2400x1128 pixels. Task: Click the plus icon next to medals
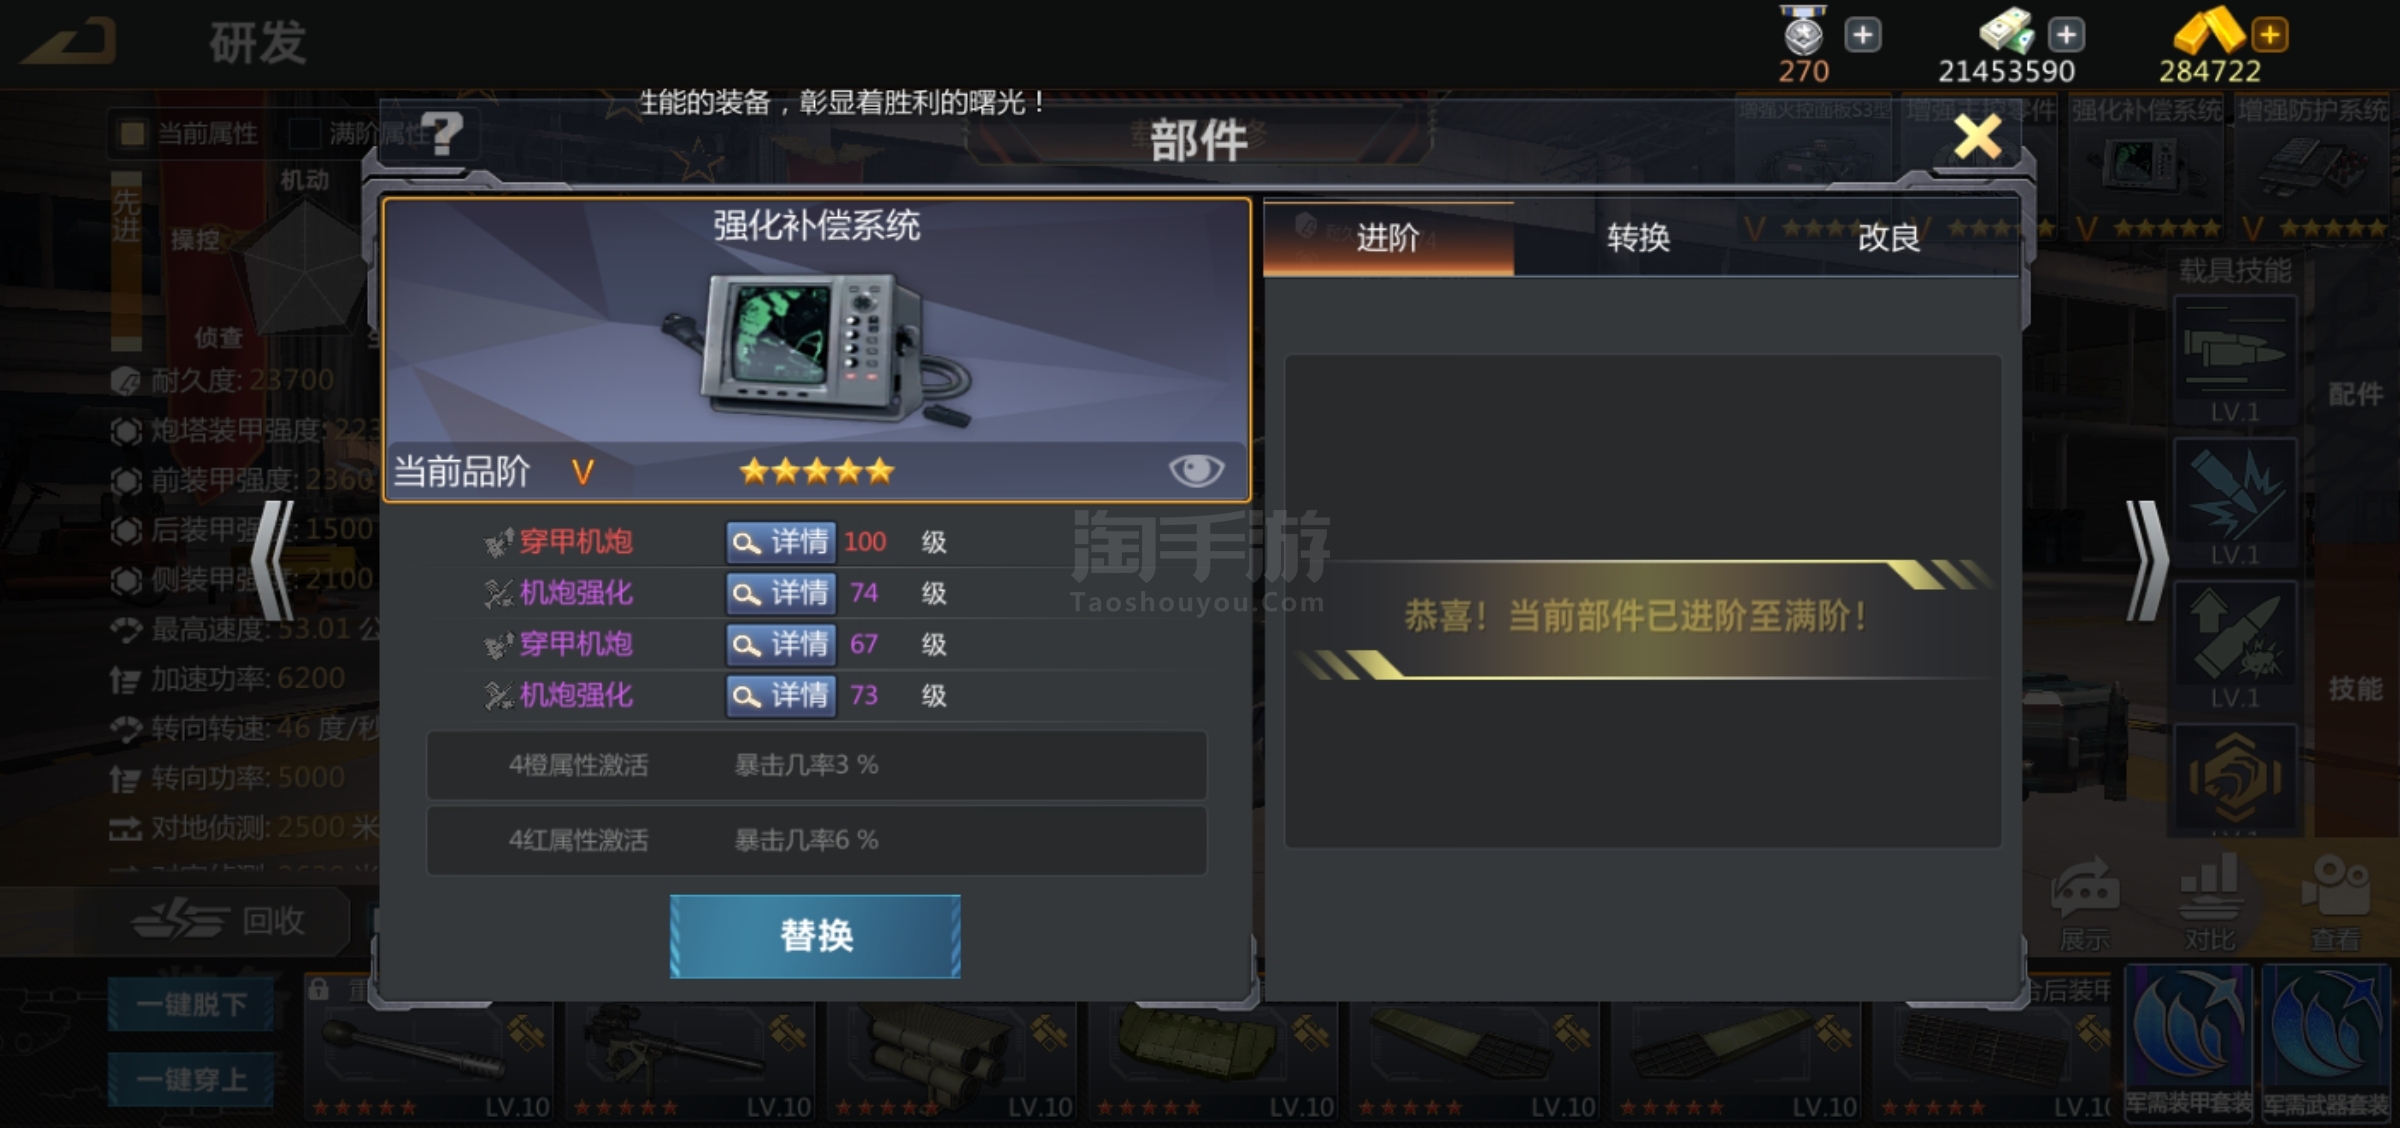(x=1862, y=35)
